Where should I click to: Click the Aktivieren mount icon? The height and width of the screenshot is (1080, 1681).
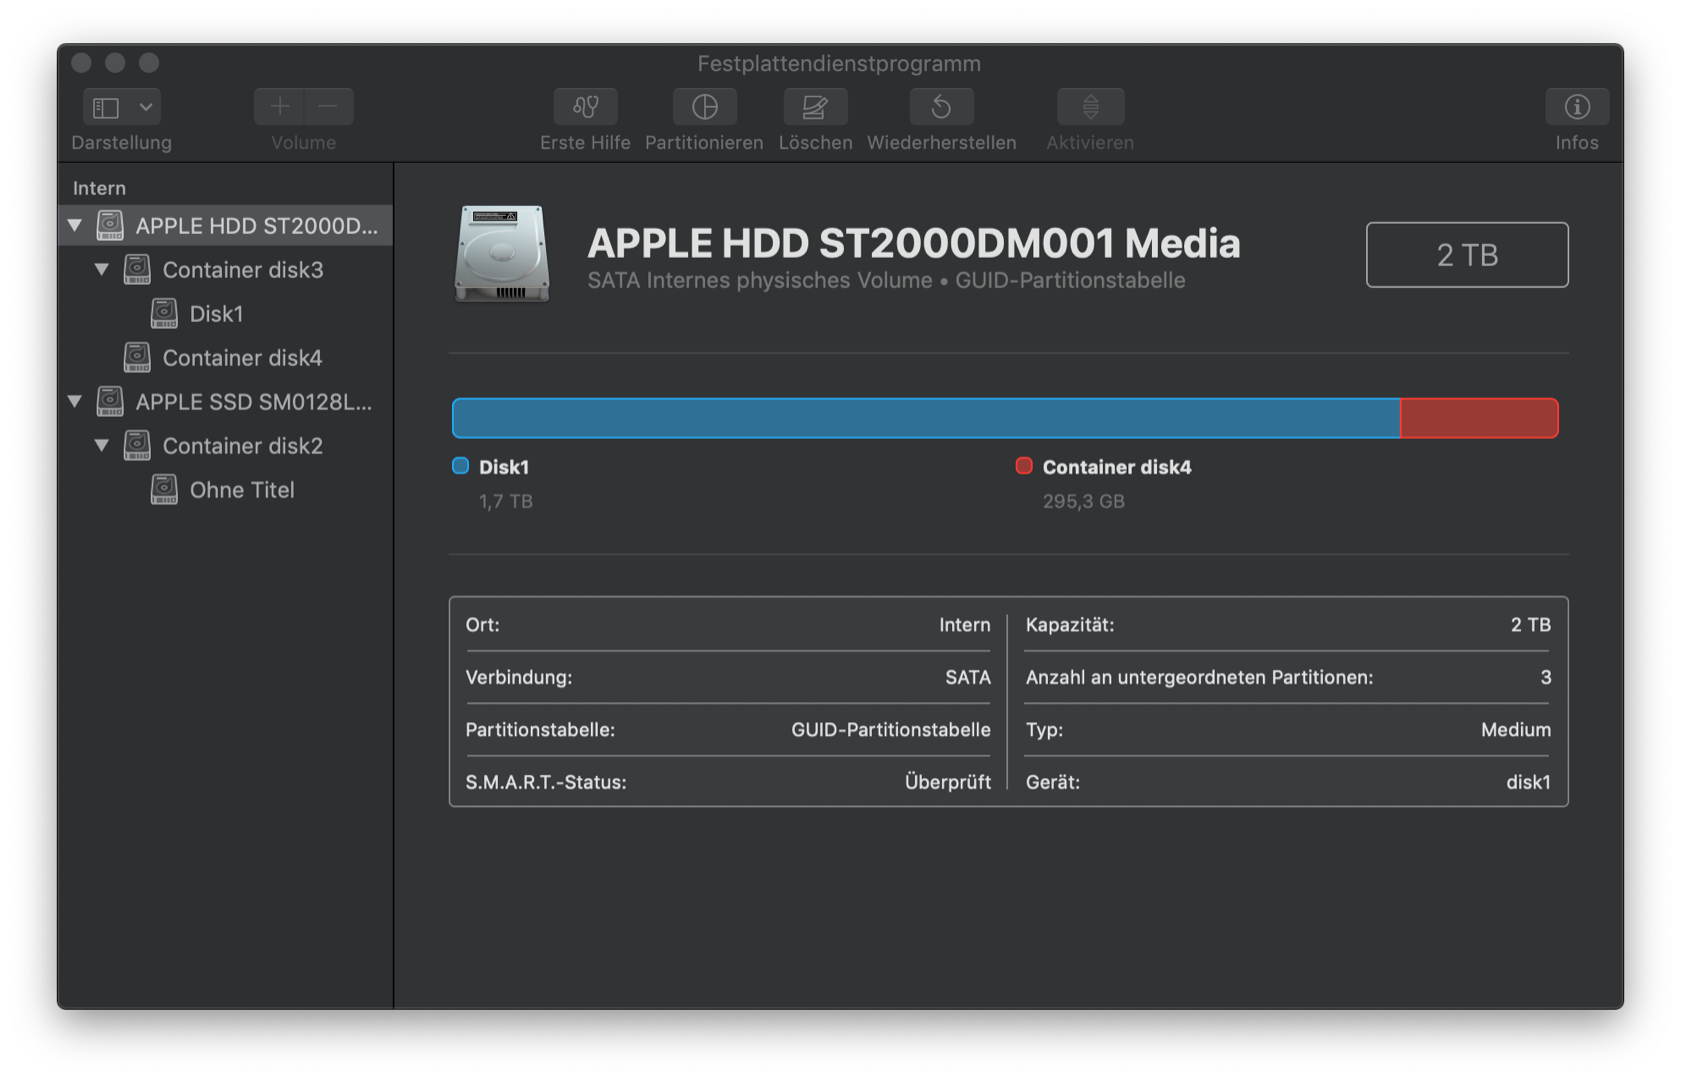click(1090, 107)
